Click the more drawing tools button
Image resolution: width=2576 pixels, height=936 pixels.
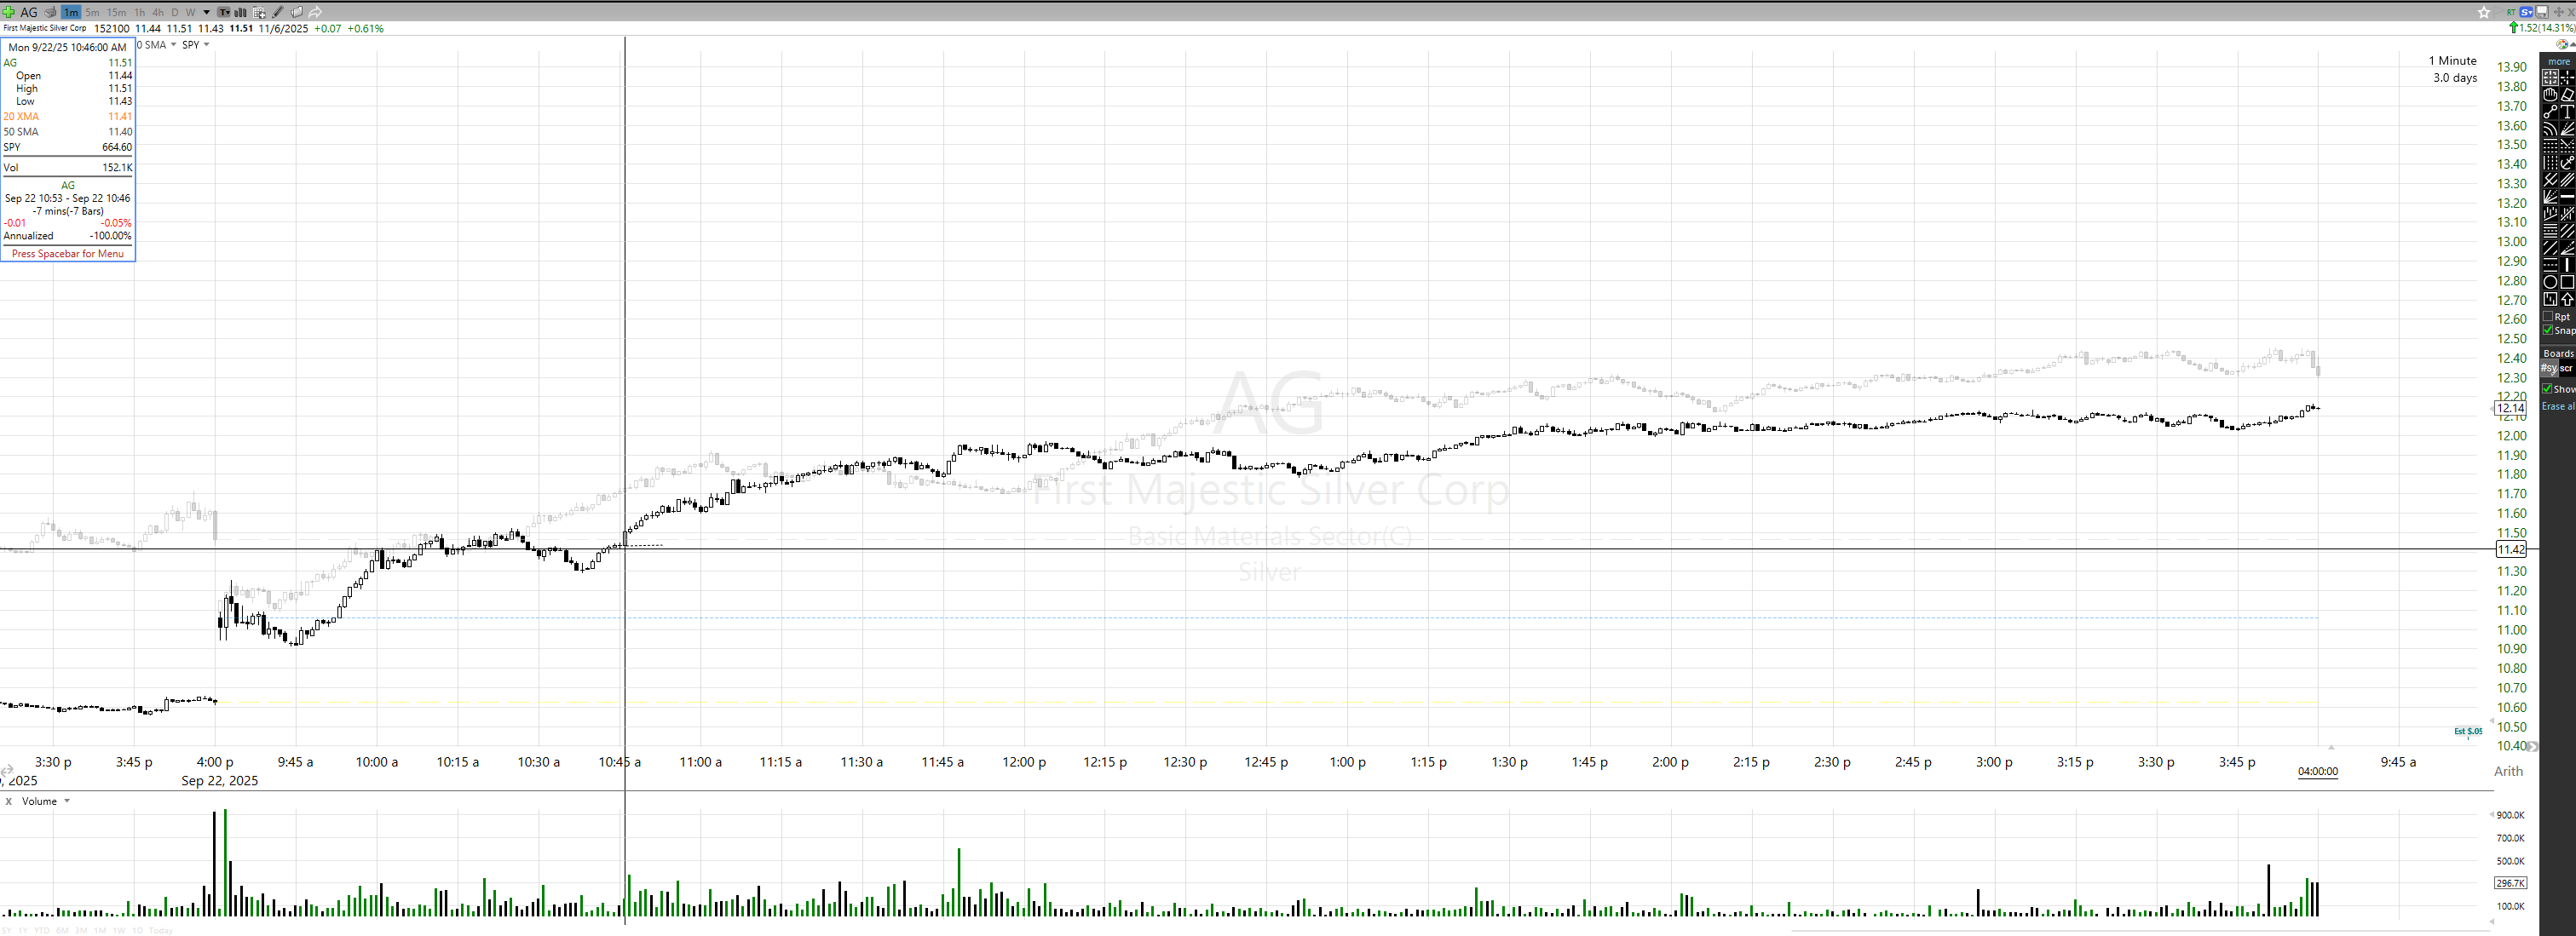[x=2558, y=61]
